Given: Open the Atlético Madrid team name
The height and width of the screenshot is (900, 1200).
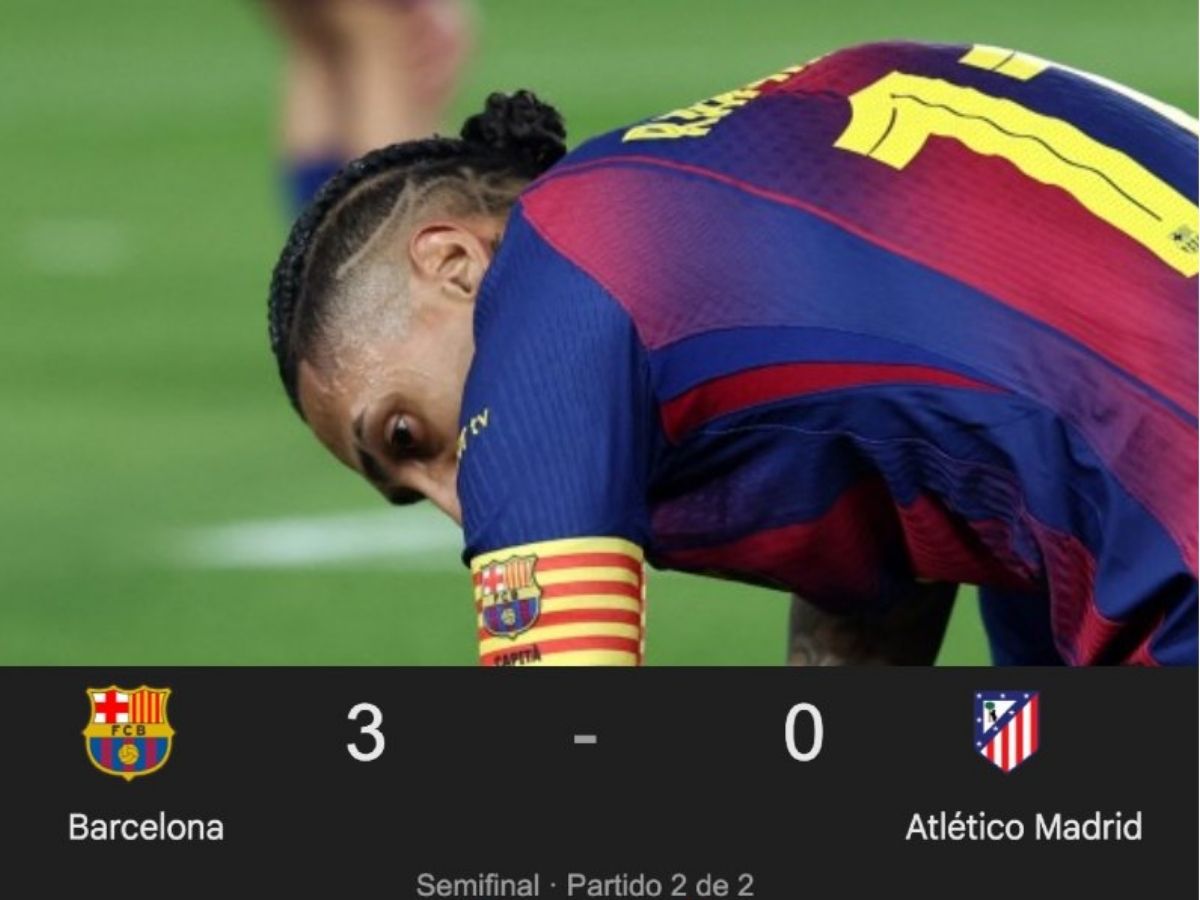Looking at the screenshot, I should tap(1023, 827).
